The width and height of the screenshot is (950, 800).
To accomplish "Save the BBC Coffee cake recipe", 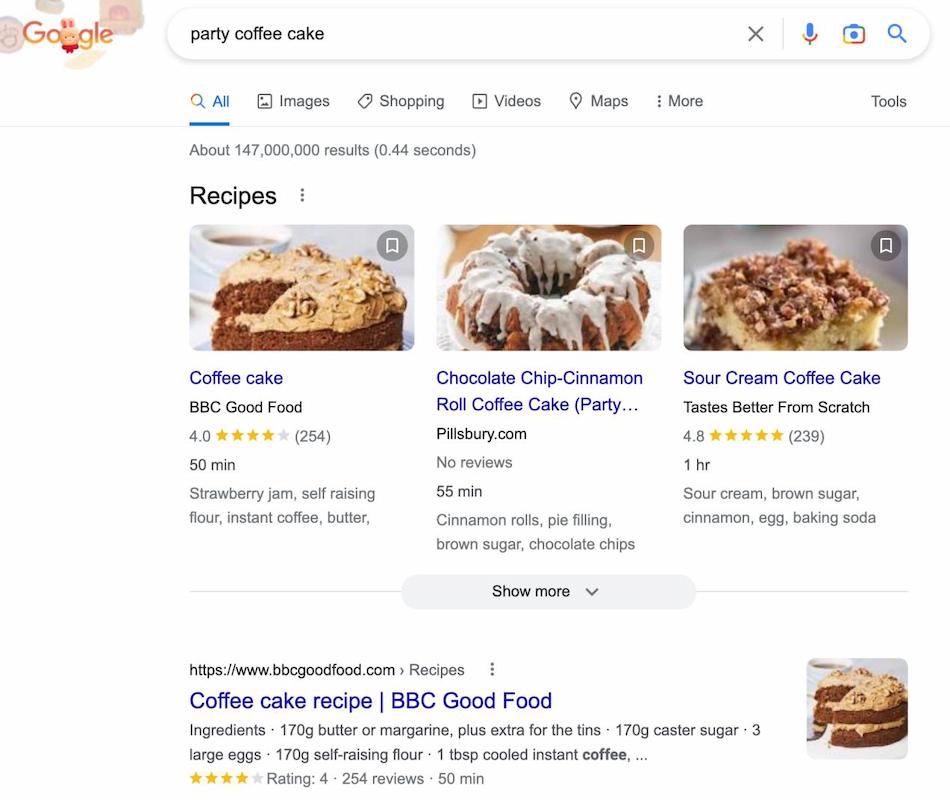I will tap(392, 245).
